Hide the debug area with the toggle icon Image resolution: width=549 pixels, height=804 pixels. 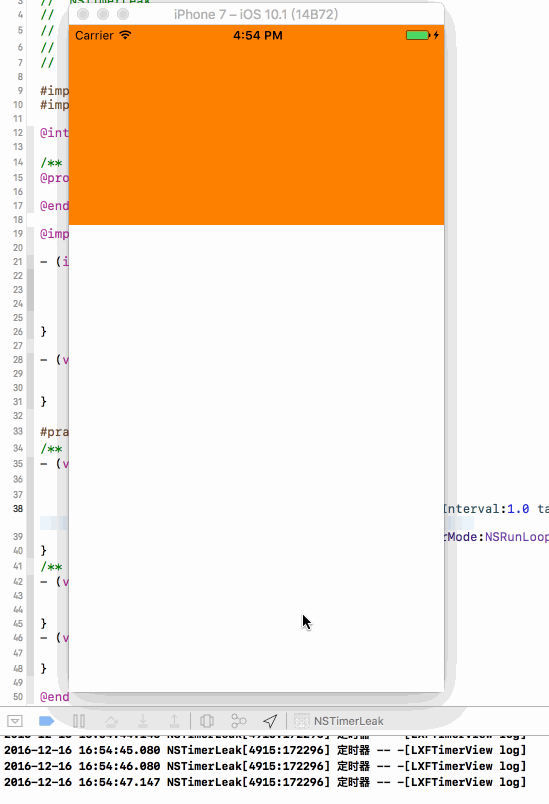[x=15, y=721]
